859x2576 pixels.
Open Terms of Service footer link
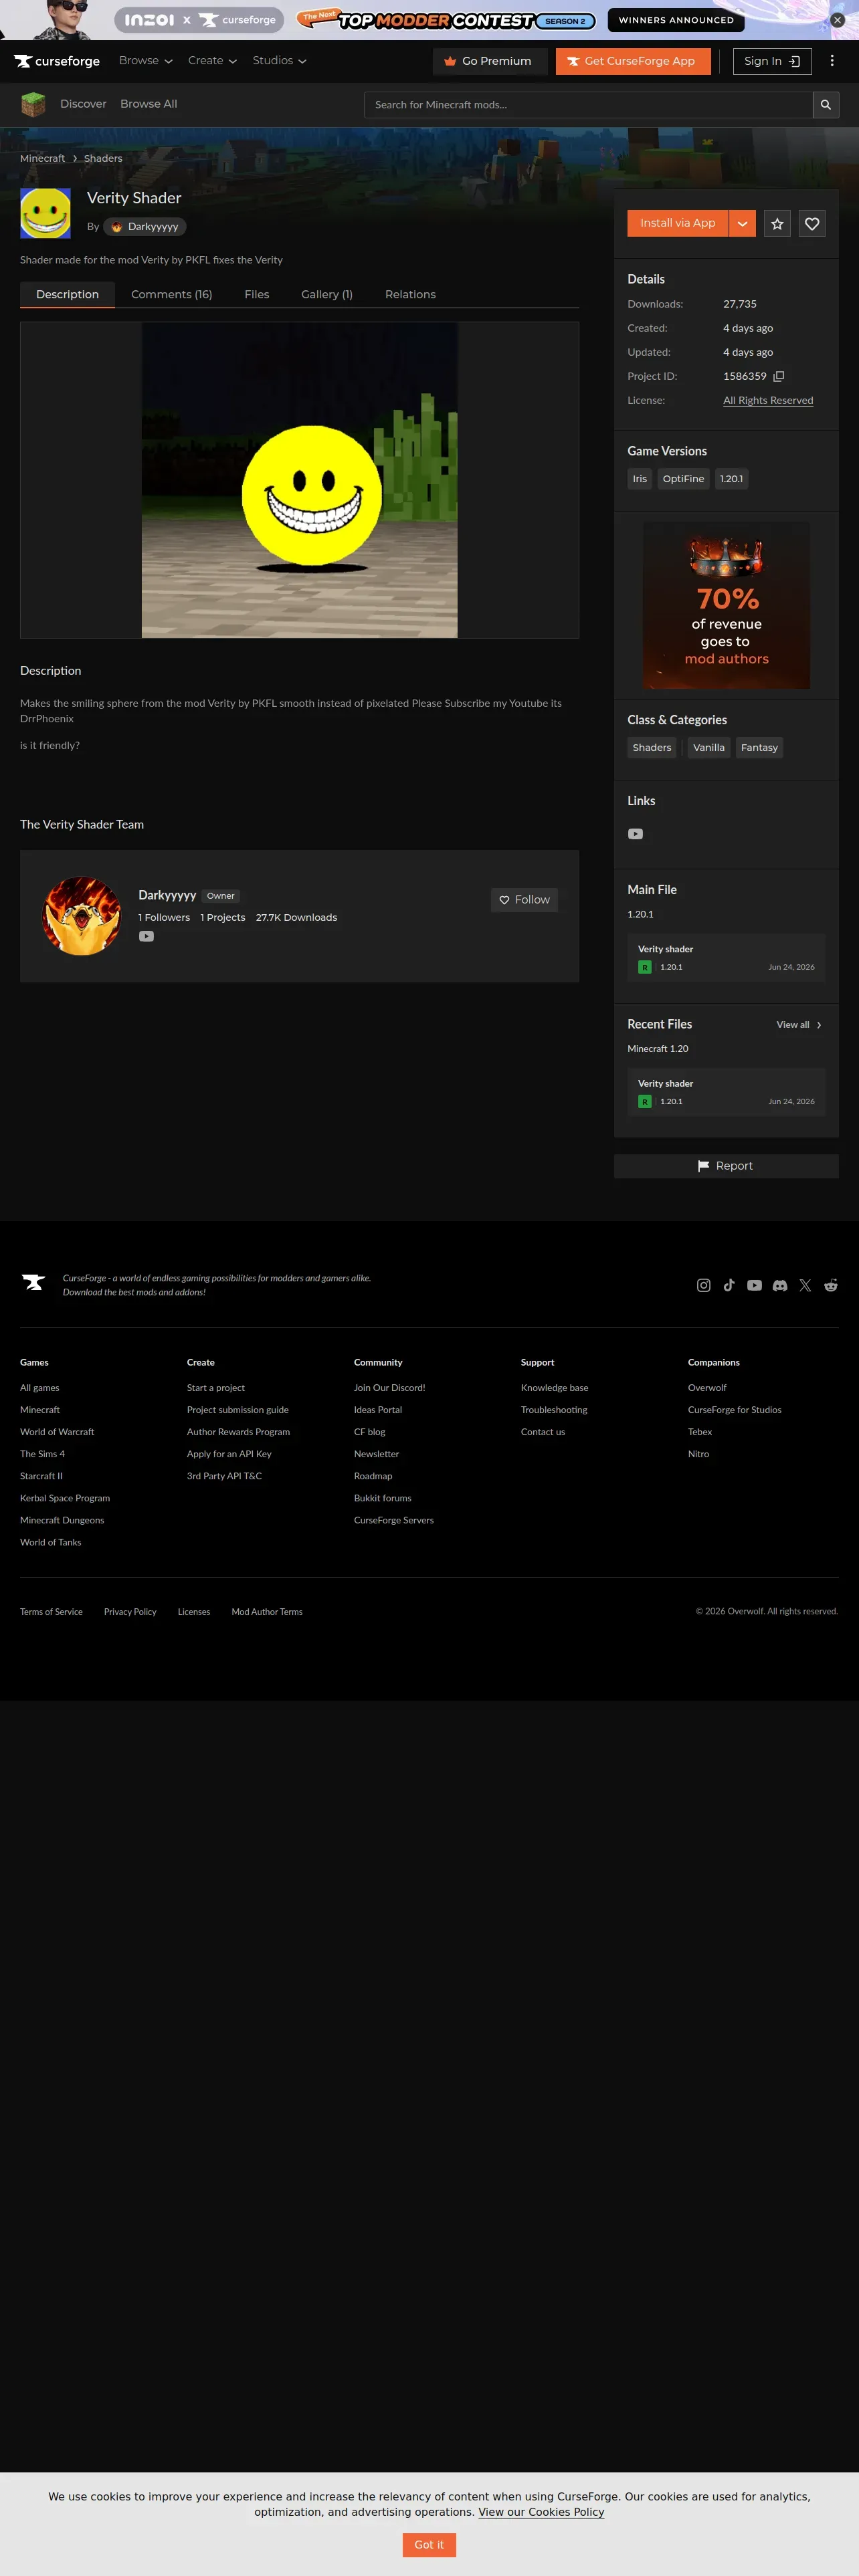[51, 1612]
